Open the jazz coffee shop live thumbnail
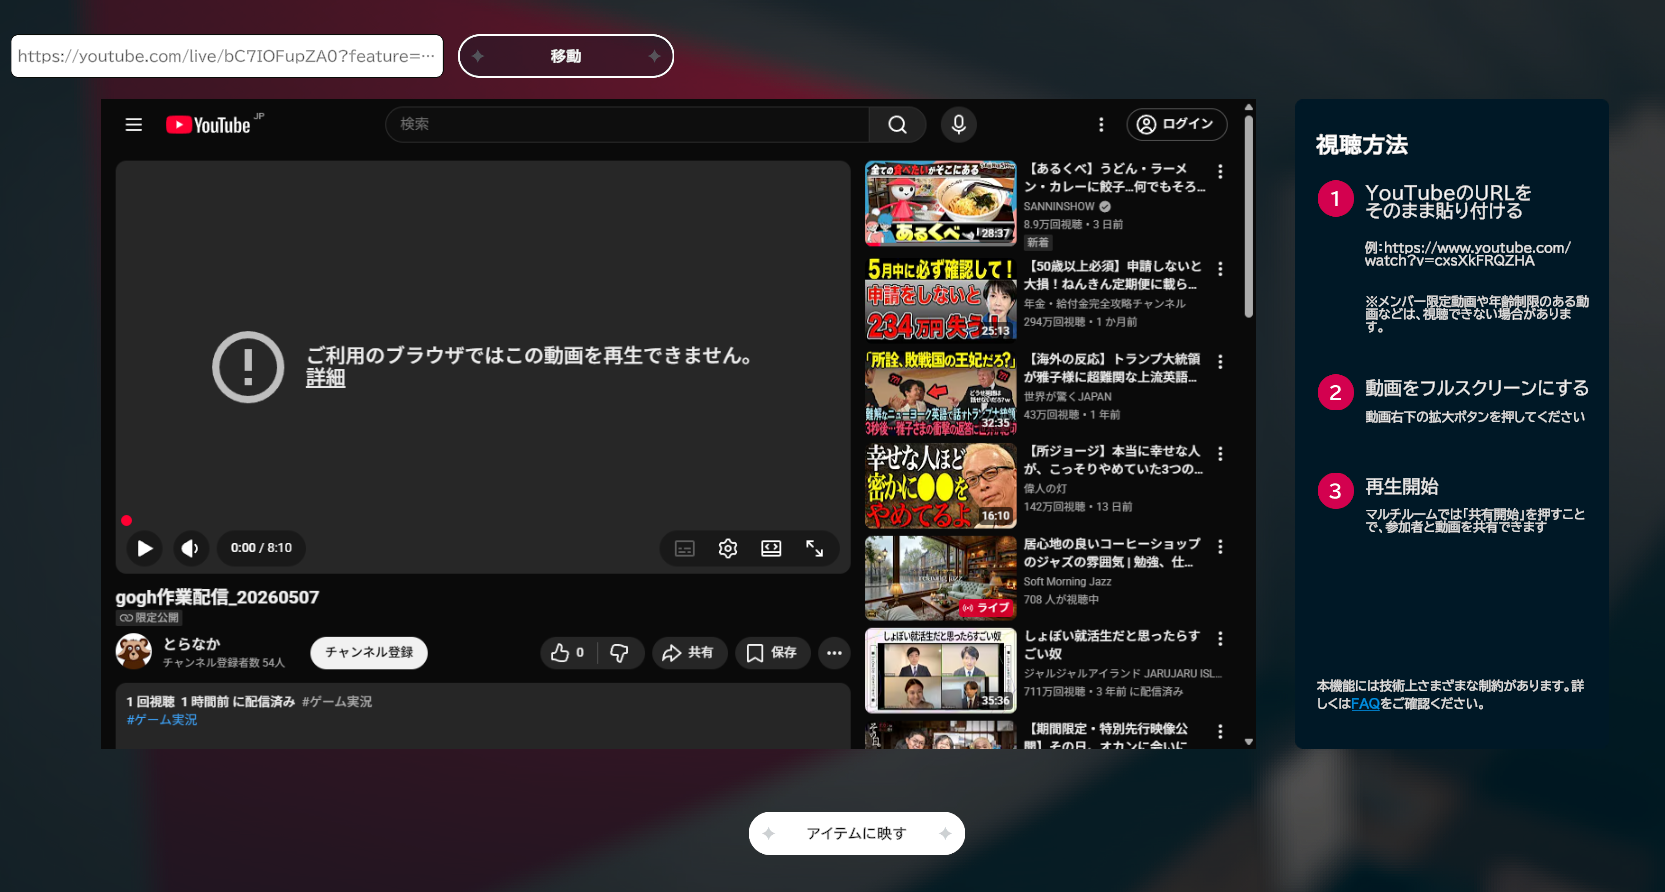Viewport: 1665px width, 892px height. [x=940, y=578]
